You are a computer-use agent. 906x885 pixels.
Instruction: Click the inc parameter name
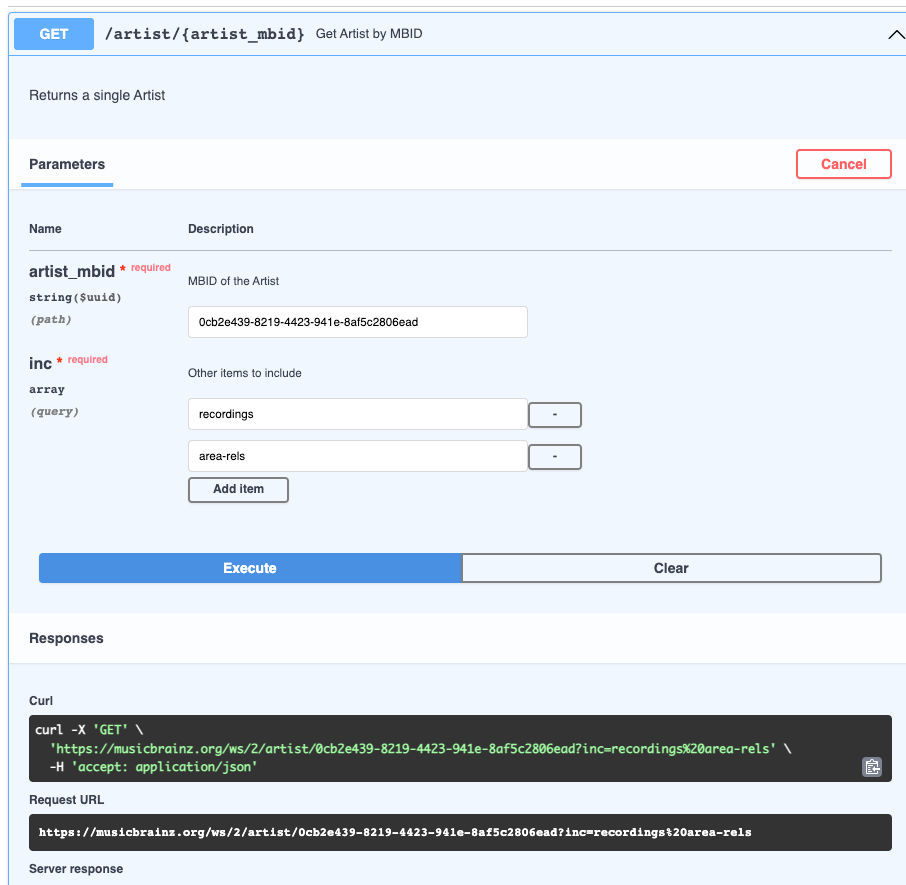(40, 363)
